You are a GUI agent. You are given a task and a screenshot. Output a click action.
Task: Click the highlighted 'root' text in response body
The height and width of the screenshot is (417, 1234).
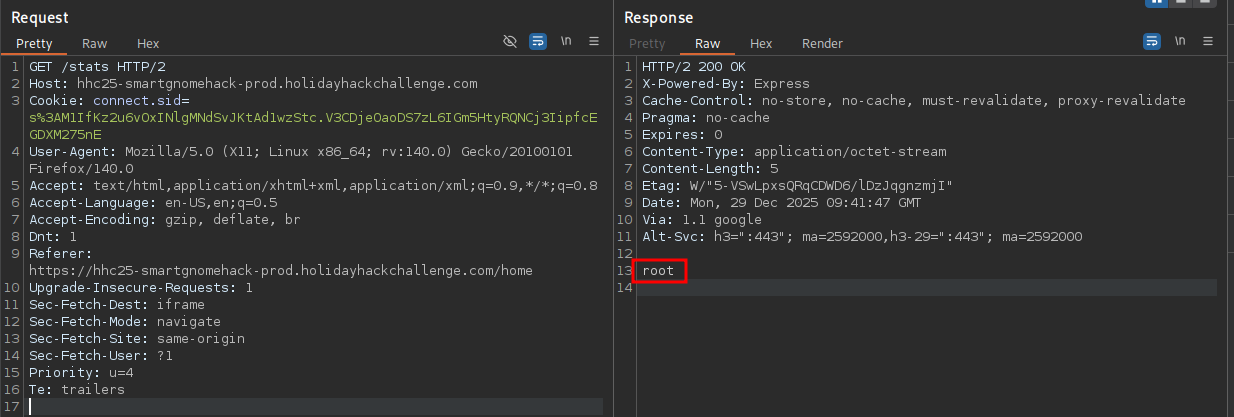[x=658, y=271]
